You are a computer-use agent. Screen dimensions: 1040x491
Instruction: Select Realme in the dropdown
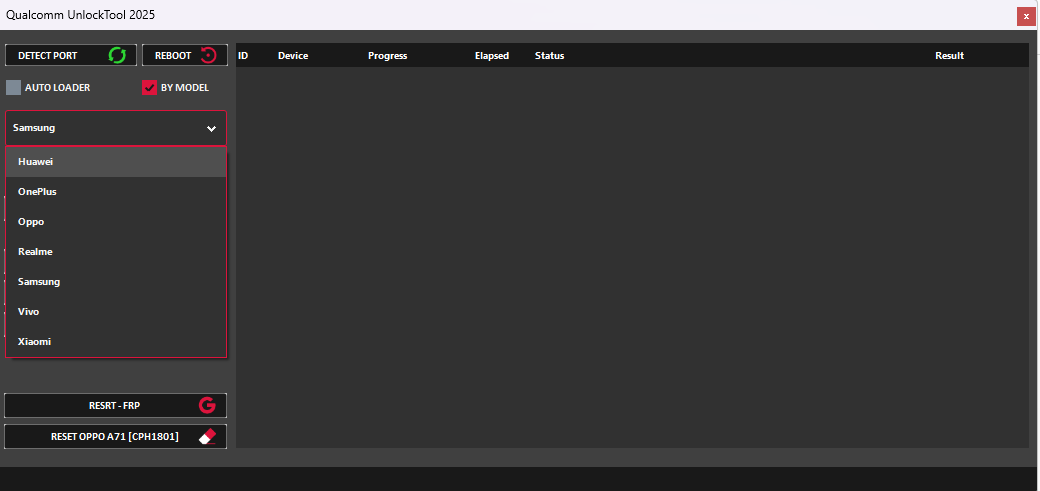click(x=116, y=252)
